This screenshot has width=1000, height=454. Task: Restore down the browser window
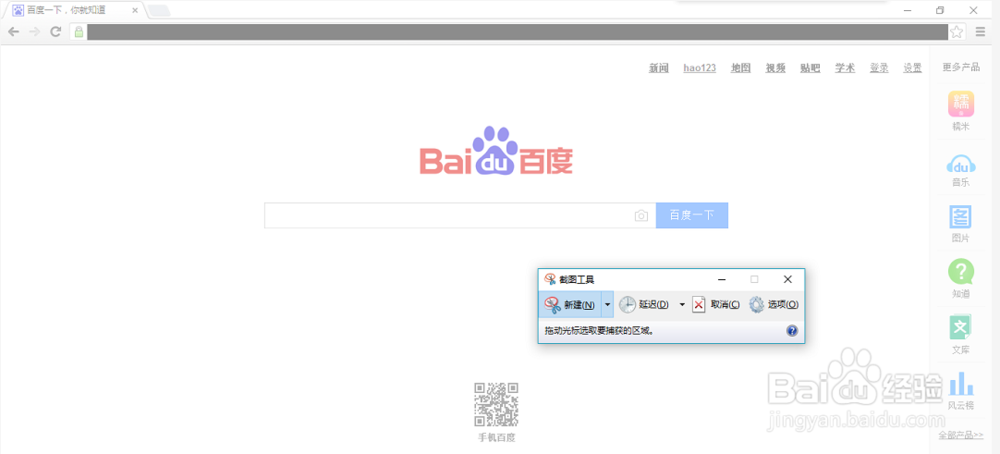[x=940, y=10]
